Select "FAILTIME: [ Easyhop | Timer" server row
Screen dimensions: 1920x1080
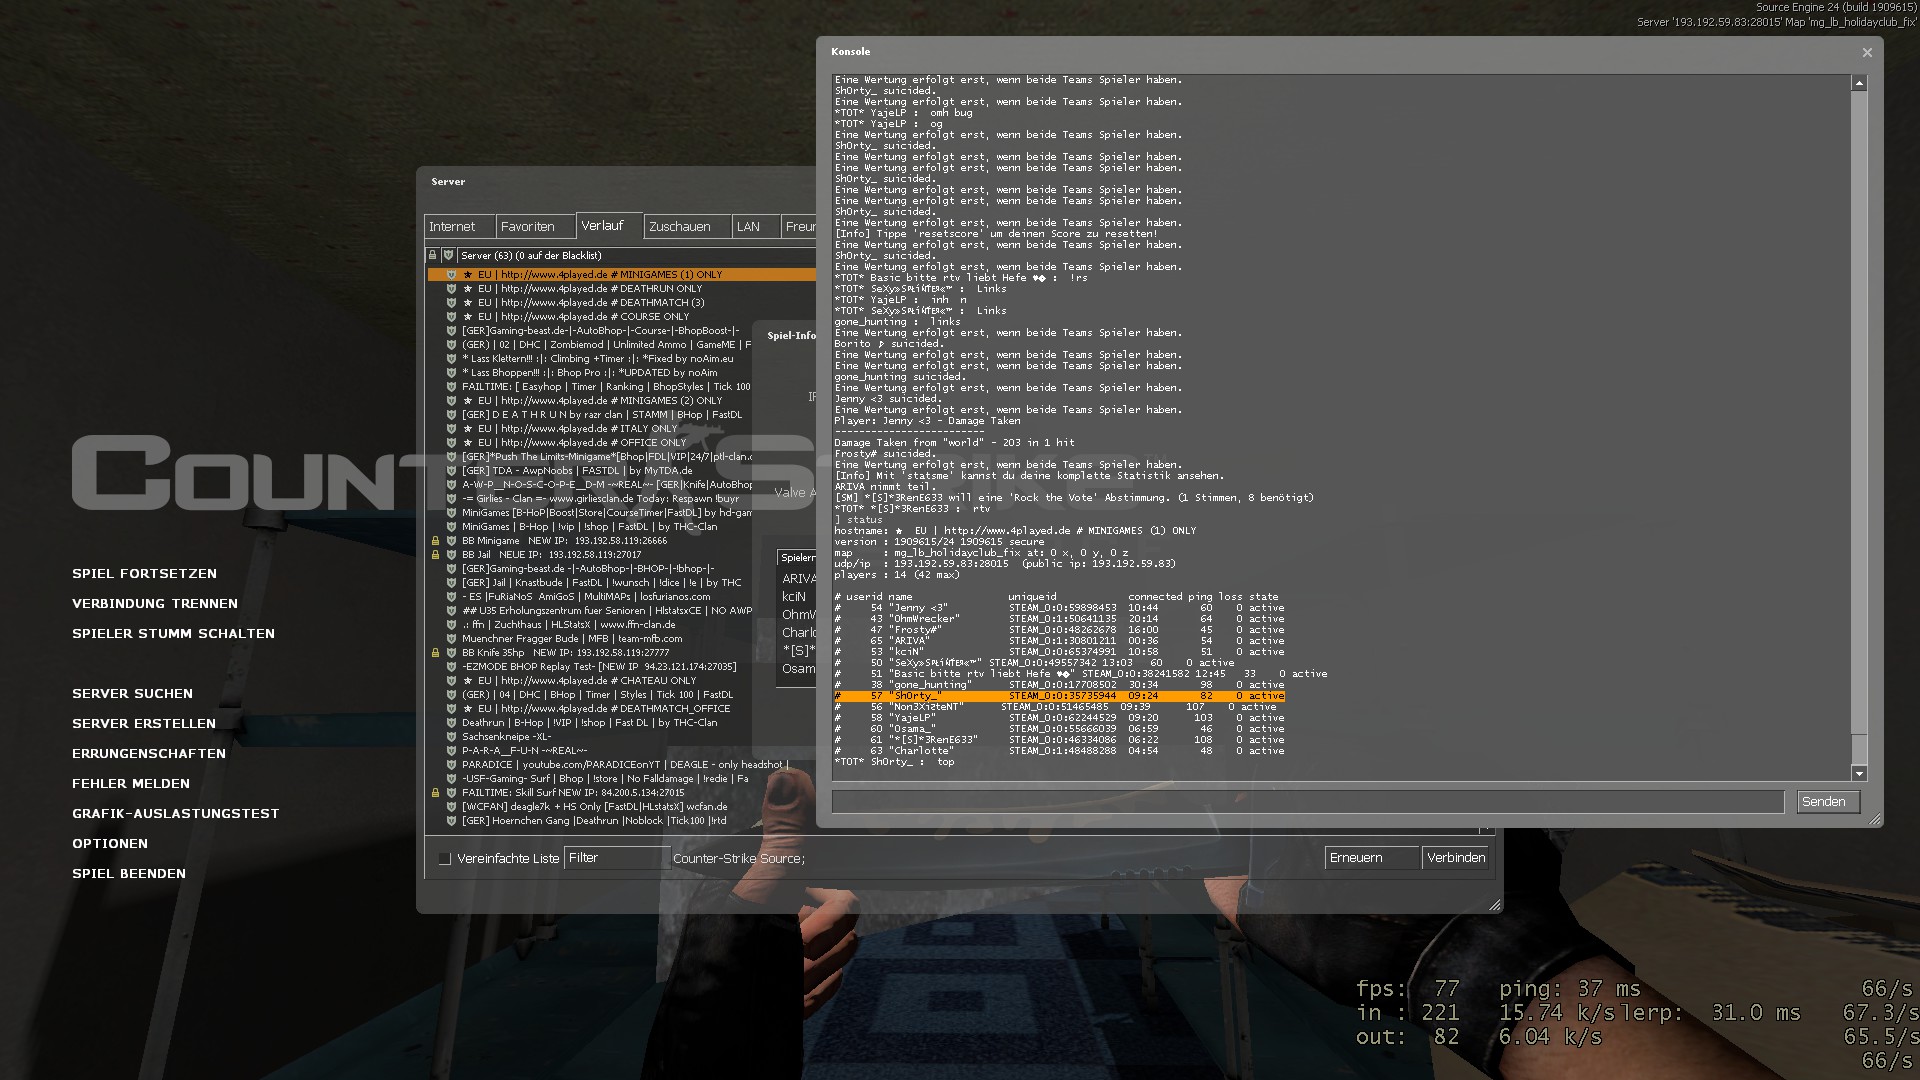coord(622,386)
